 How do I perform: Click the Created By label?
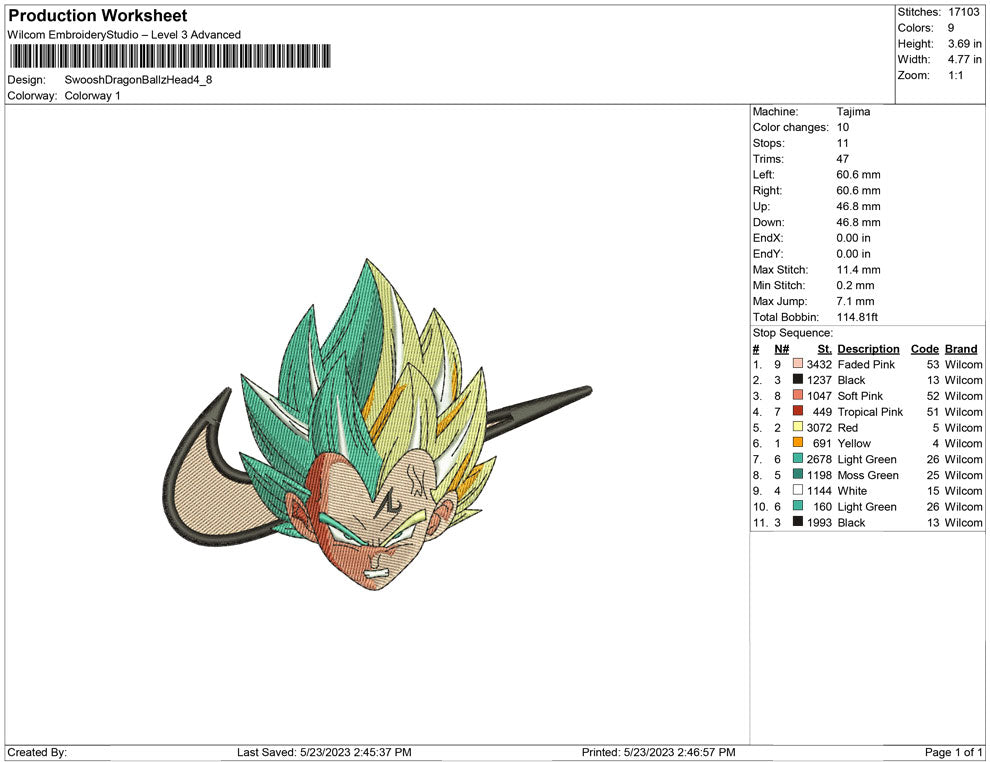pyautogui.click(x=37, y=752)
